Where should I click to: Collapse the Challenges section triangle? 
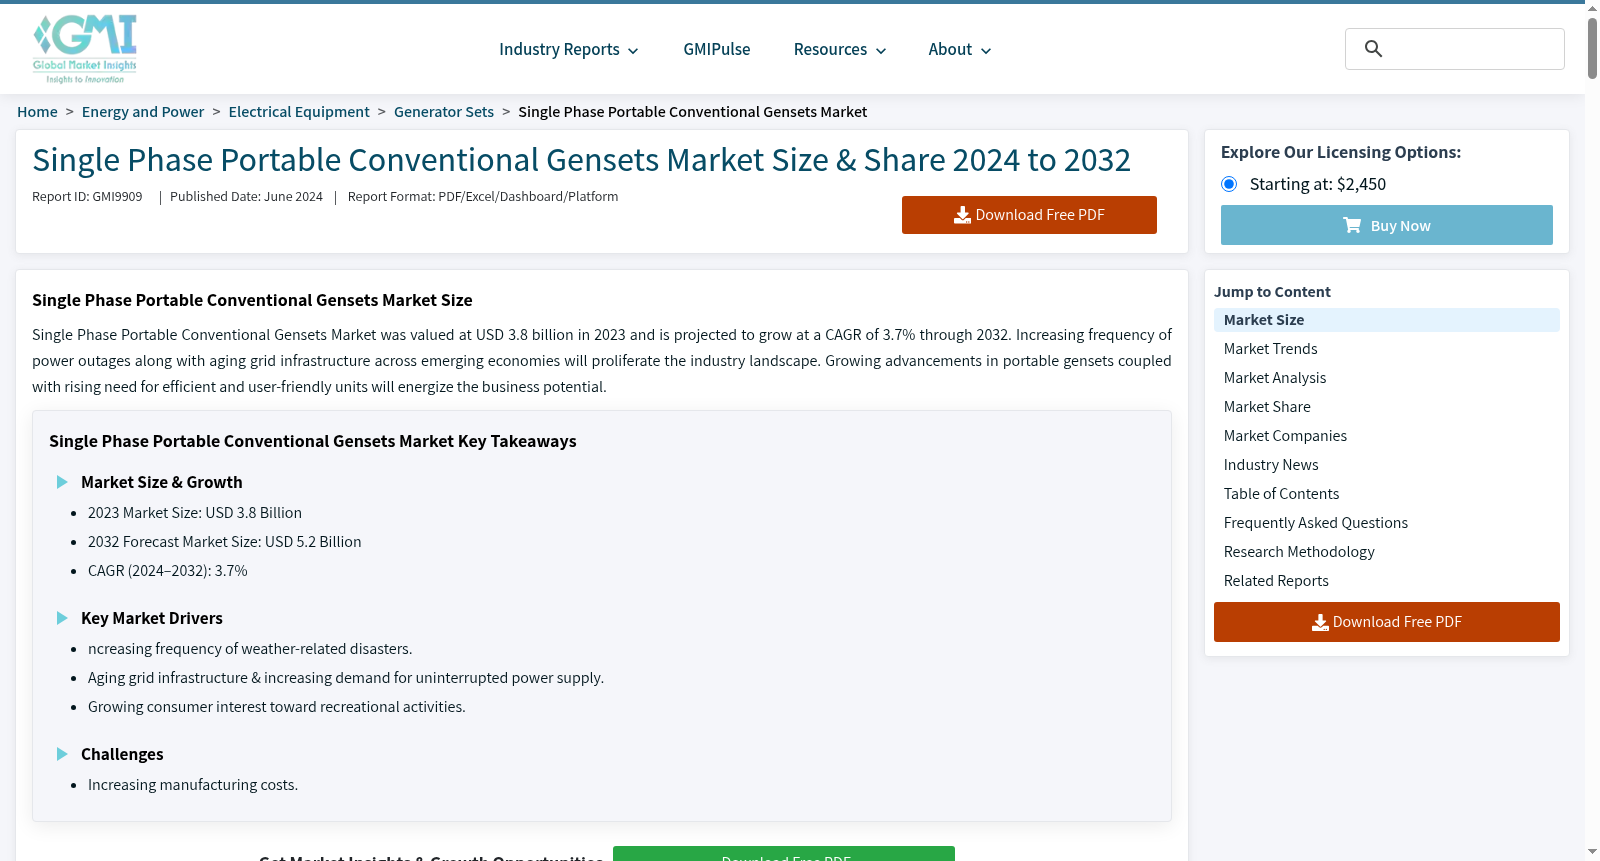coord(62,754)
